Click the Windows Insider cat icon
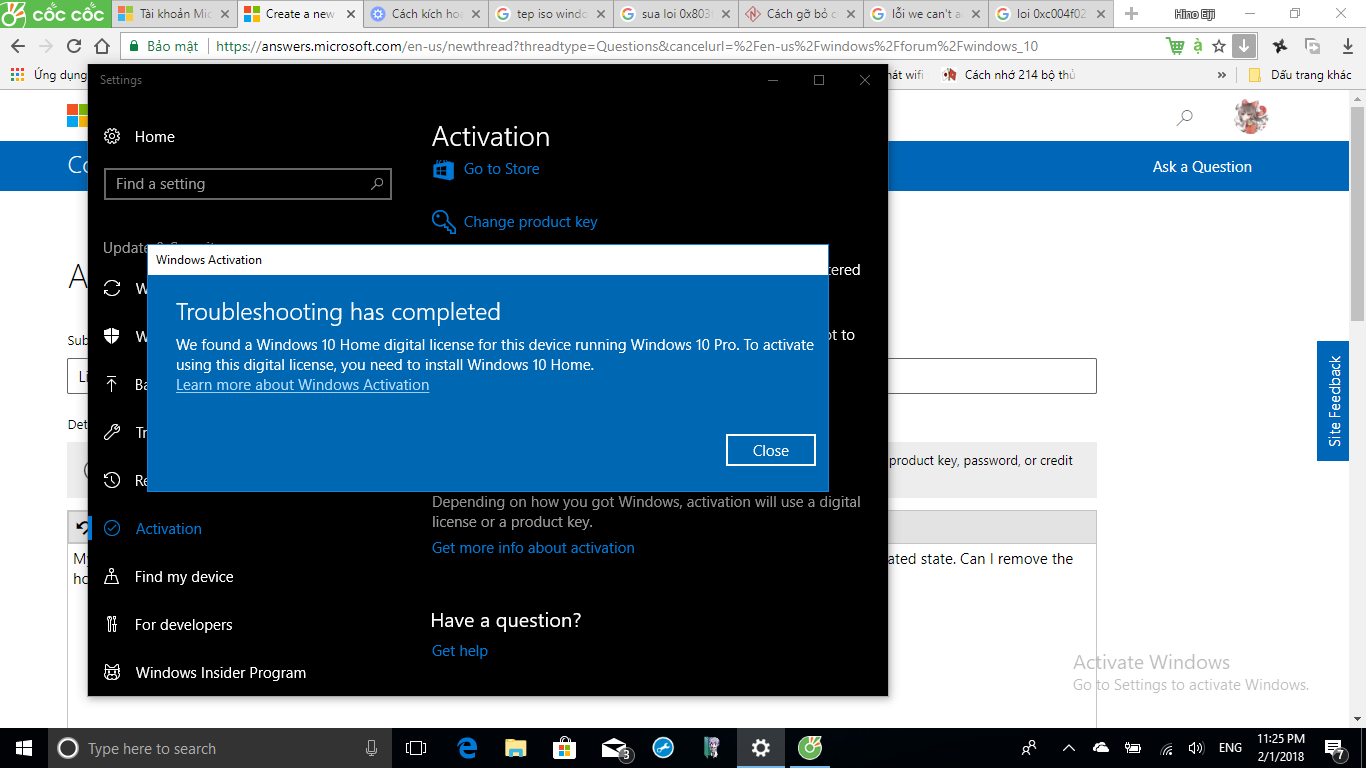1366x768 pixels. pyautogui.click(x=112, y=673)
